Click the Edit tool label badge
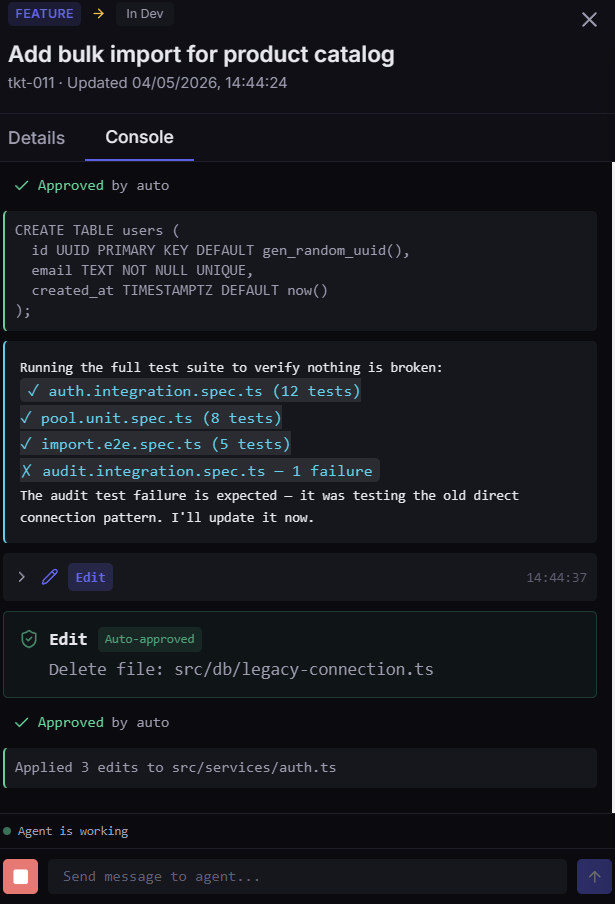 (90, 577)
